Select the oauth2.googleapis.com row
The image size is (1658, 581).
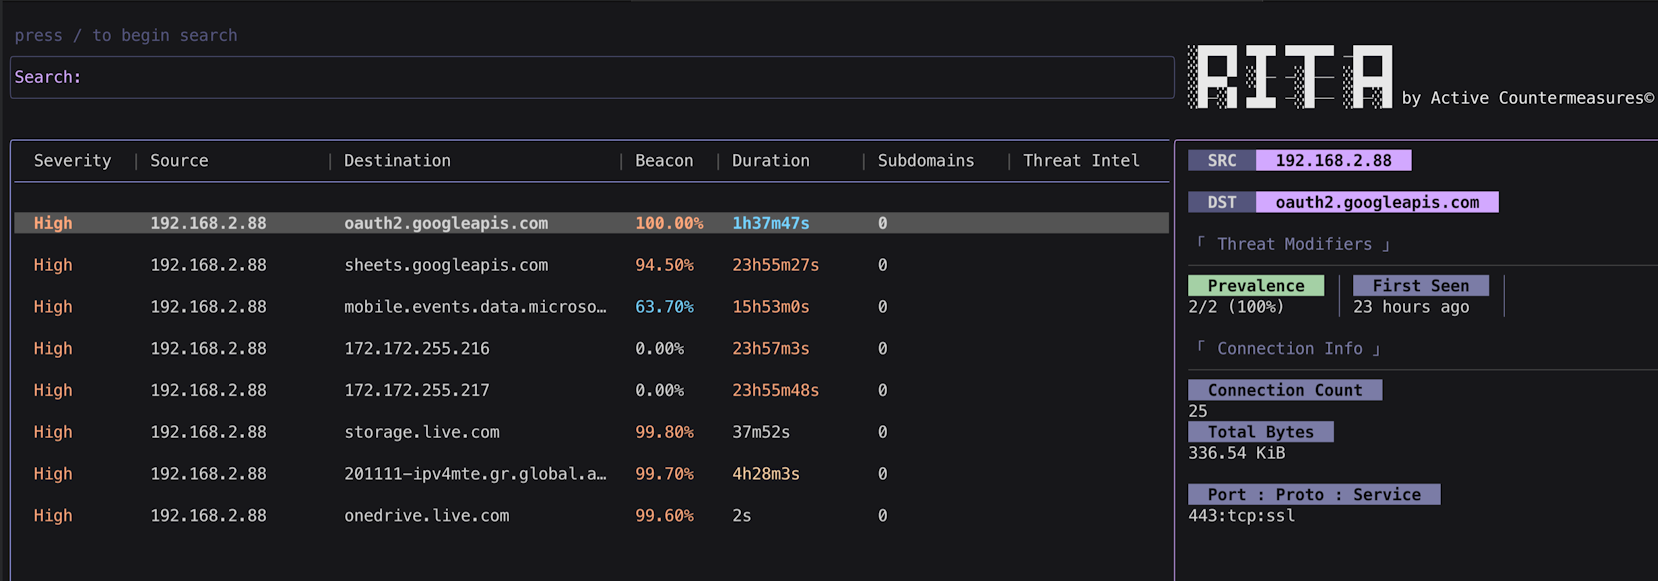tap(591, 223)
